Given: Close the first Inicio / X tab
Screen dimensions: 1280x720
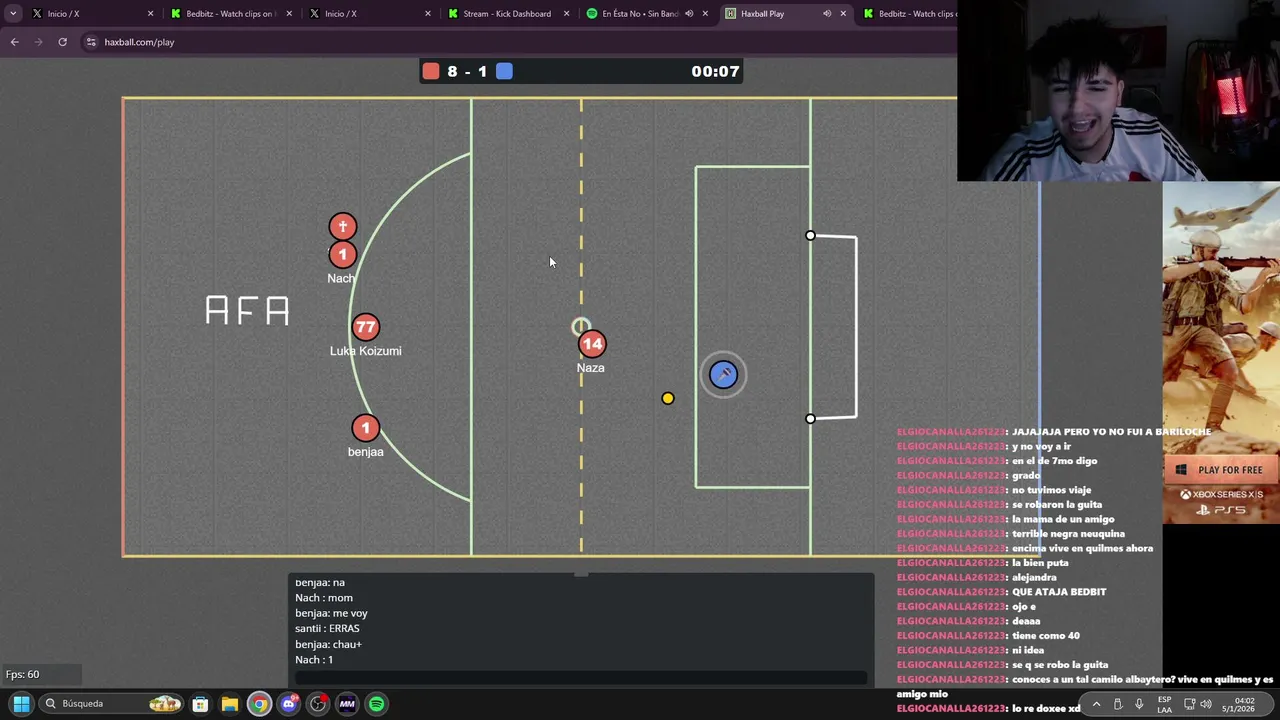Looking at the screenshot, I should click(x=151, y=13).
